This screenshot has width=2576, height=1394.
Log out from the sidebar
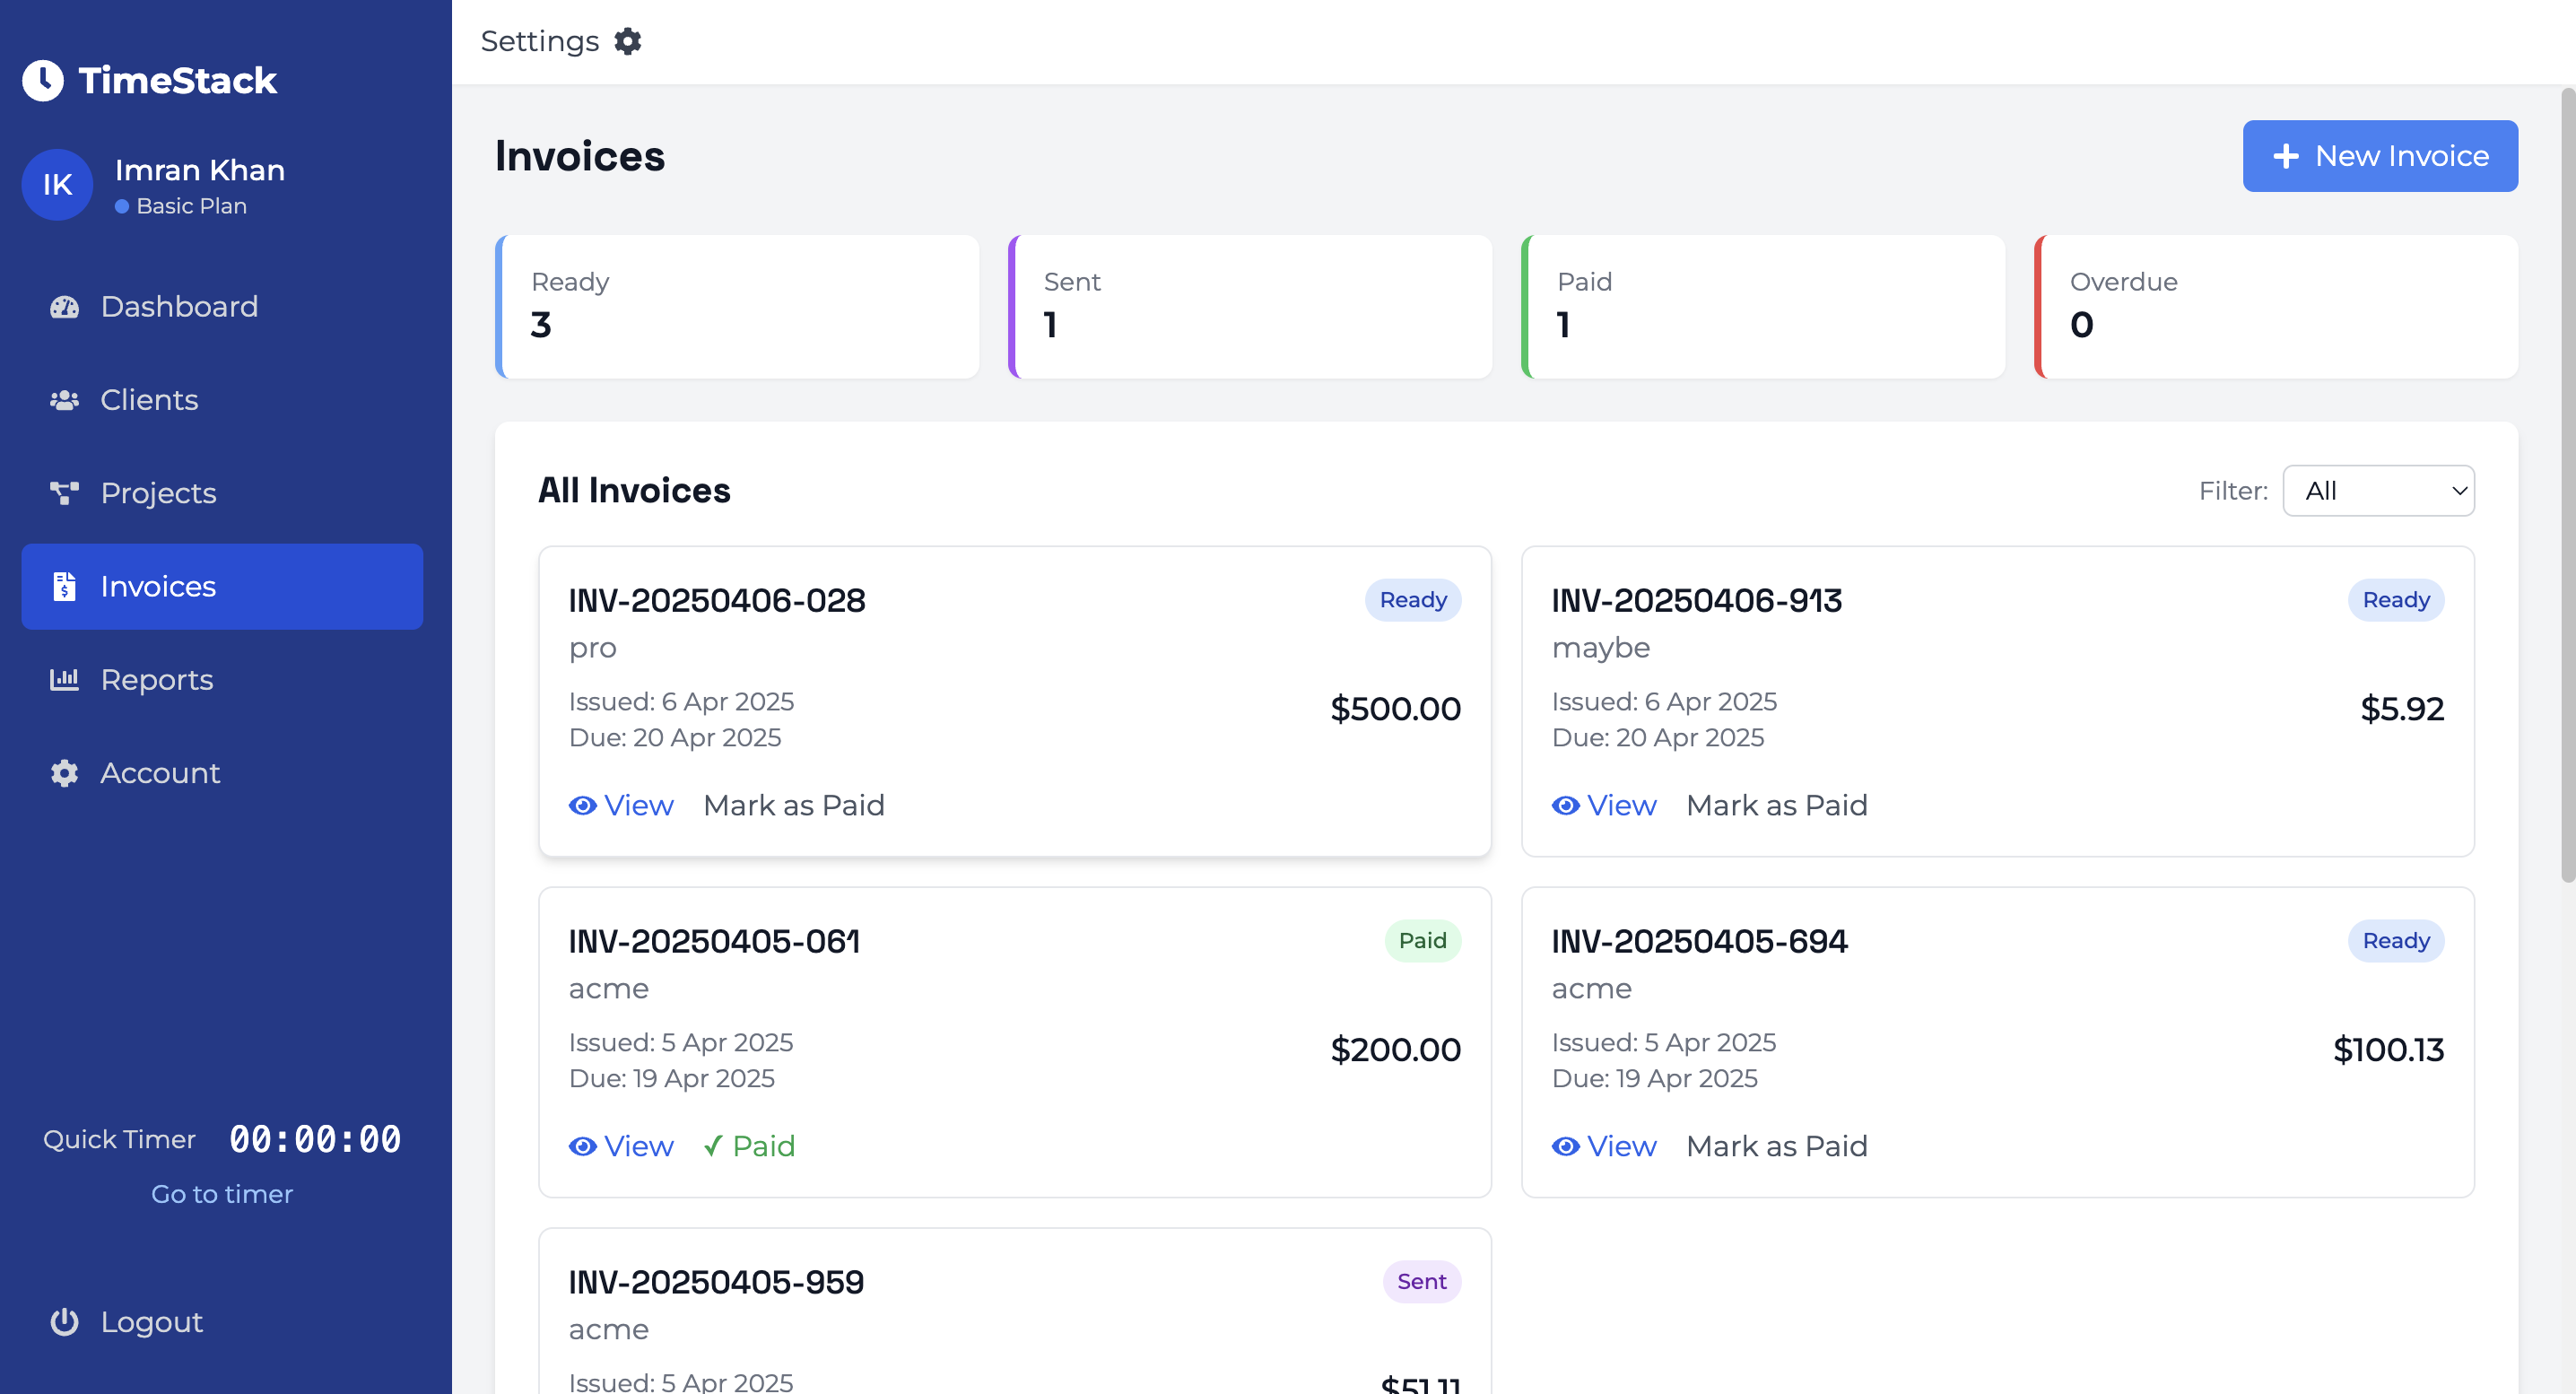(222, 1322)
